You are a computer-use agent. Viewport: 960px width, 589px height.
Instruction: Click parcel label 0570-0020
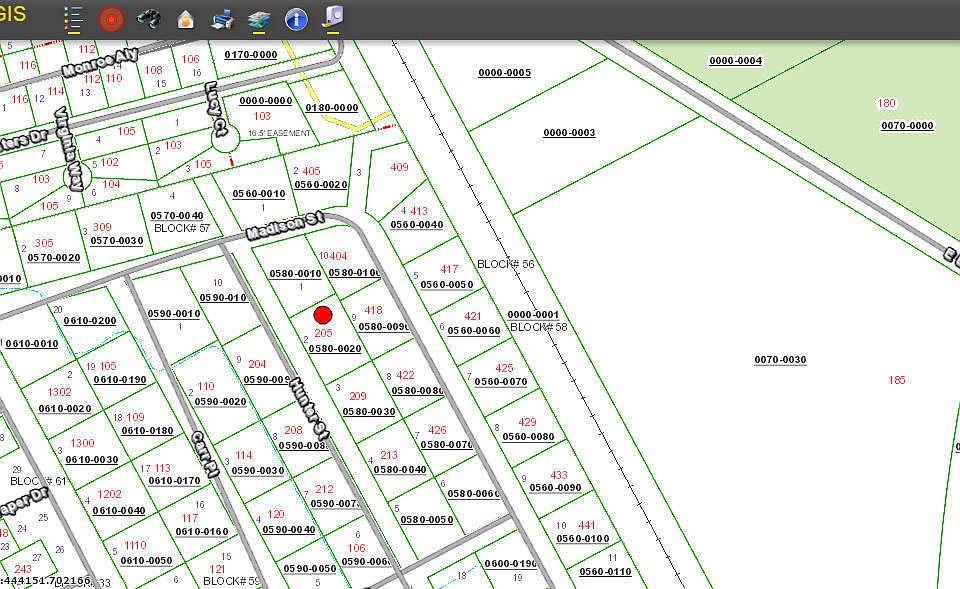[54, 258]
